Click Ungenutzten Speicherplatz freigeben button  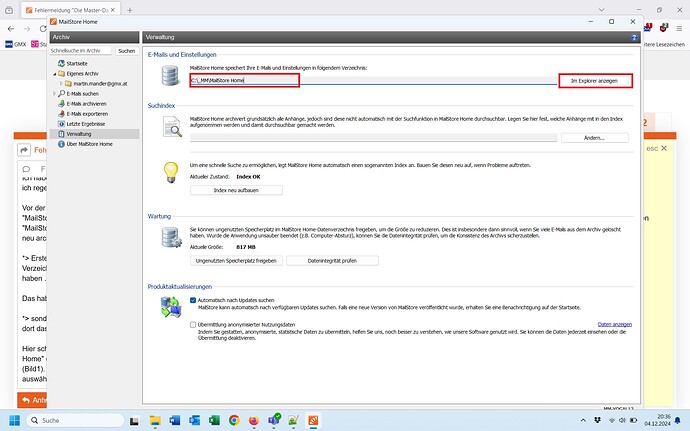(236, 261)
